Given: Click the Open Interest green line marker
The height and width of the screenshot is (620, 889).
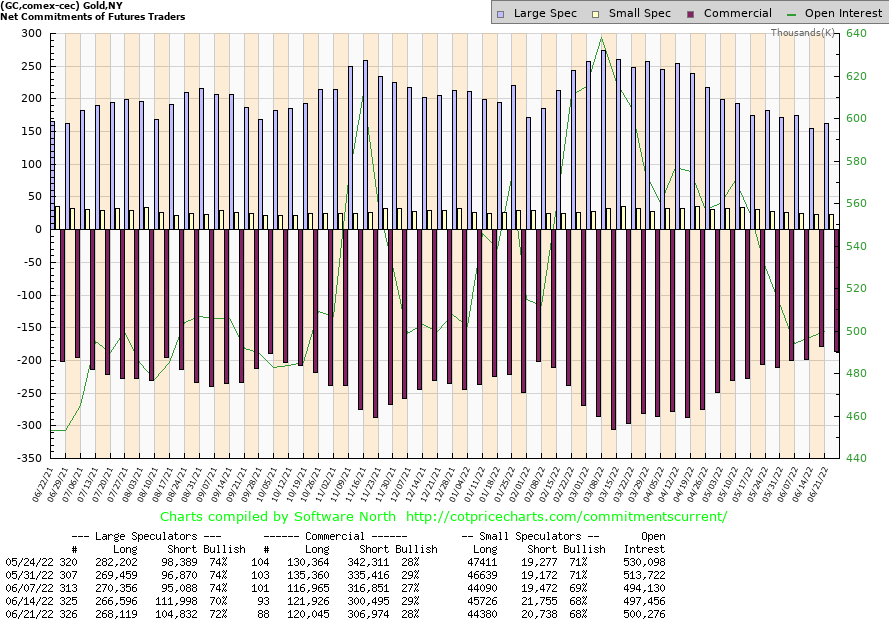Looking at the screenshot, I should click(795, 14).
